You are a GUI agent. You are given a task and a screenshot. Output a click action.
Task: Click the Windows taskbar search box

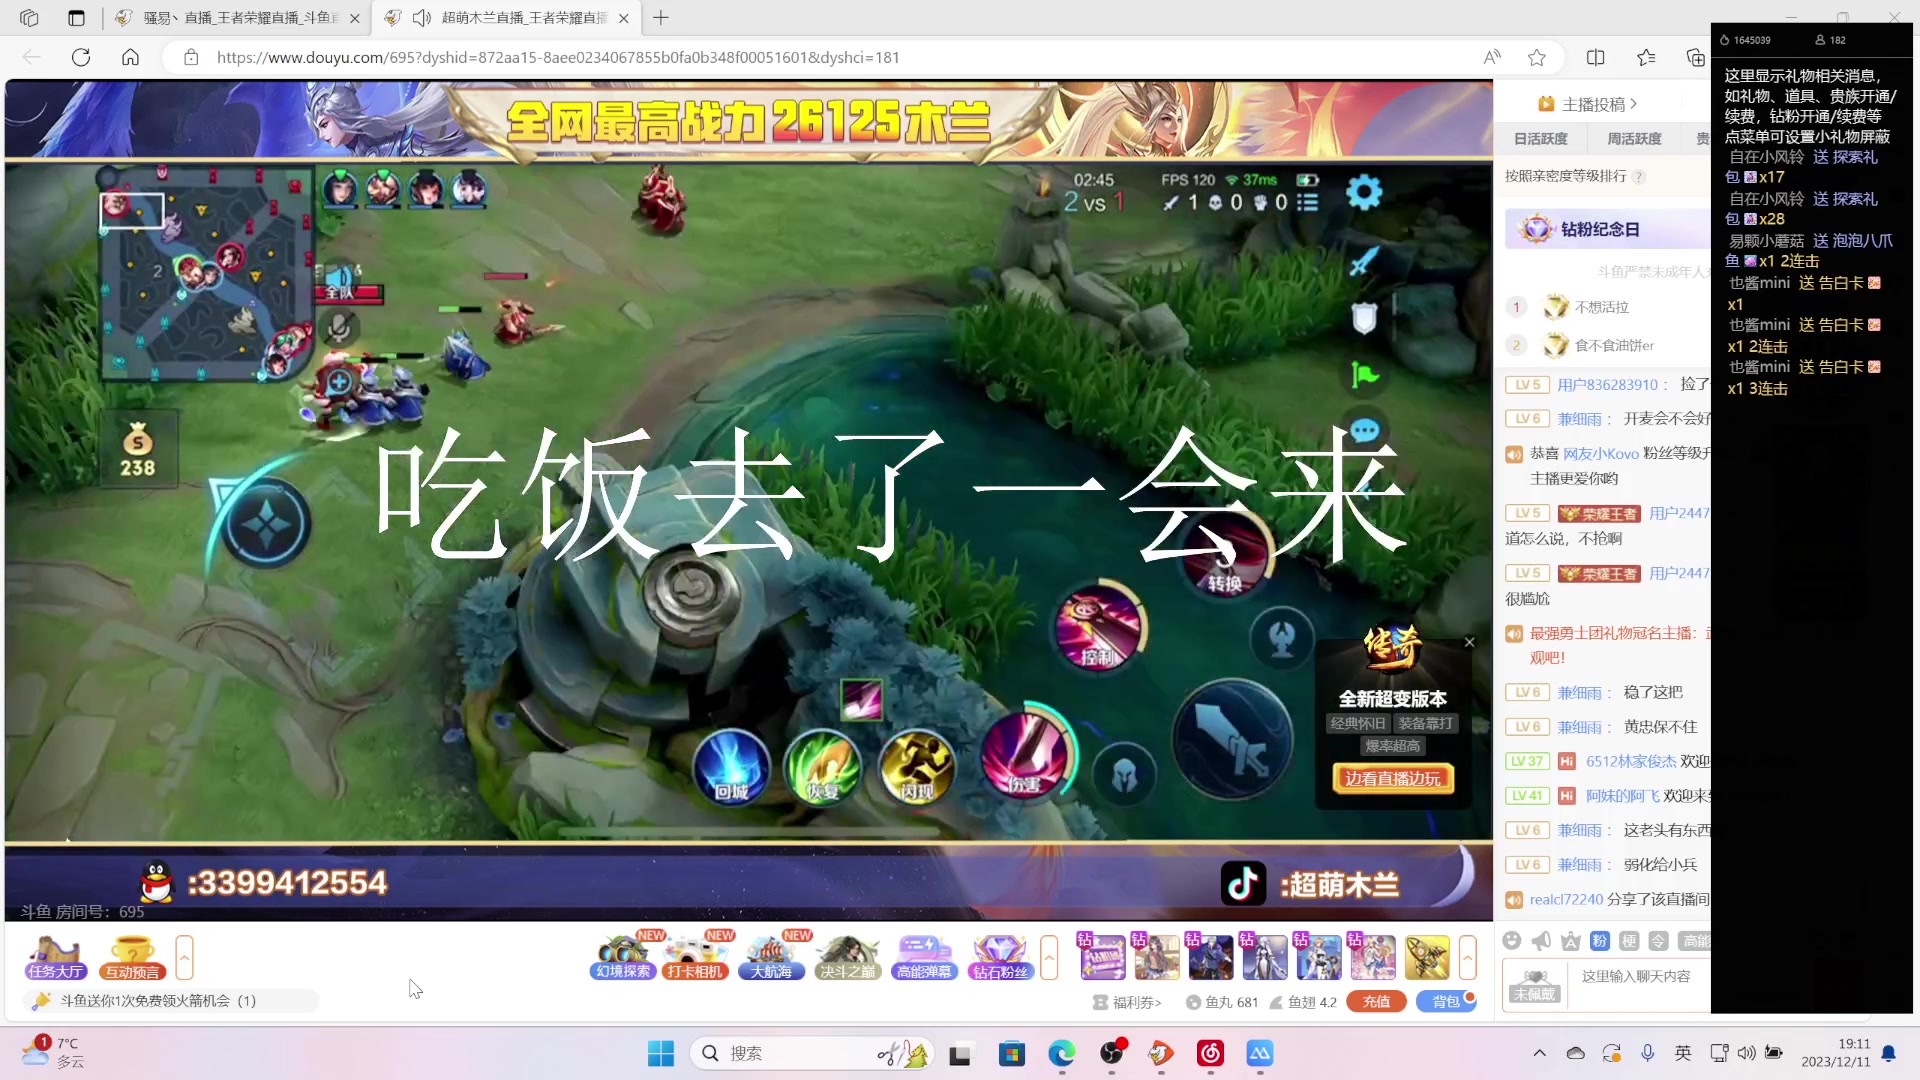(x=812, y=1053)
